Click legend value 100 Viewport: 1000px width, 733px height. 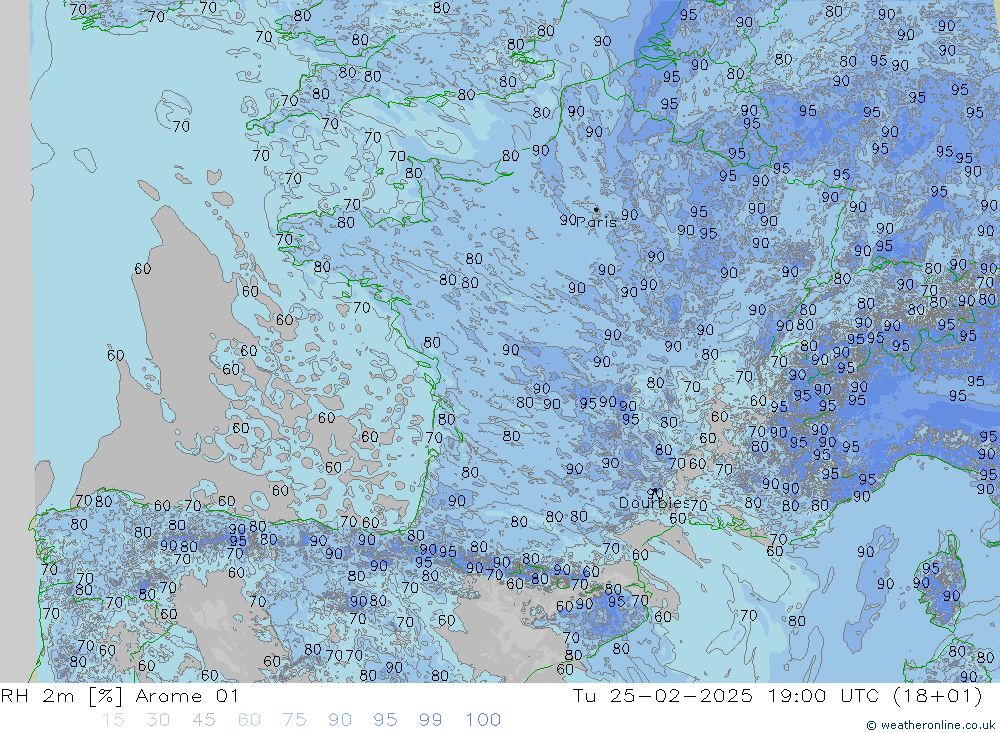pyautogui.click(x=483, y=720)
